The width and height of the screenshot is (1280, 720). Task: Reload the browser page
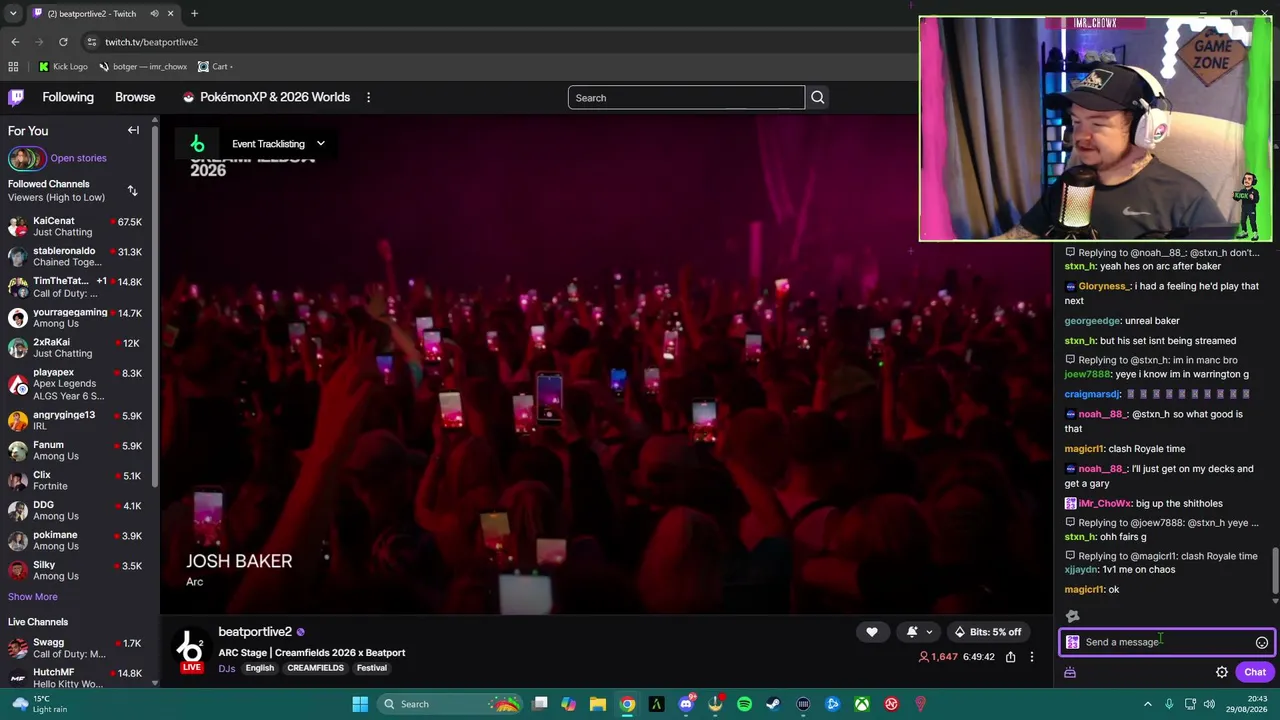63,42
